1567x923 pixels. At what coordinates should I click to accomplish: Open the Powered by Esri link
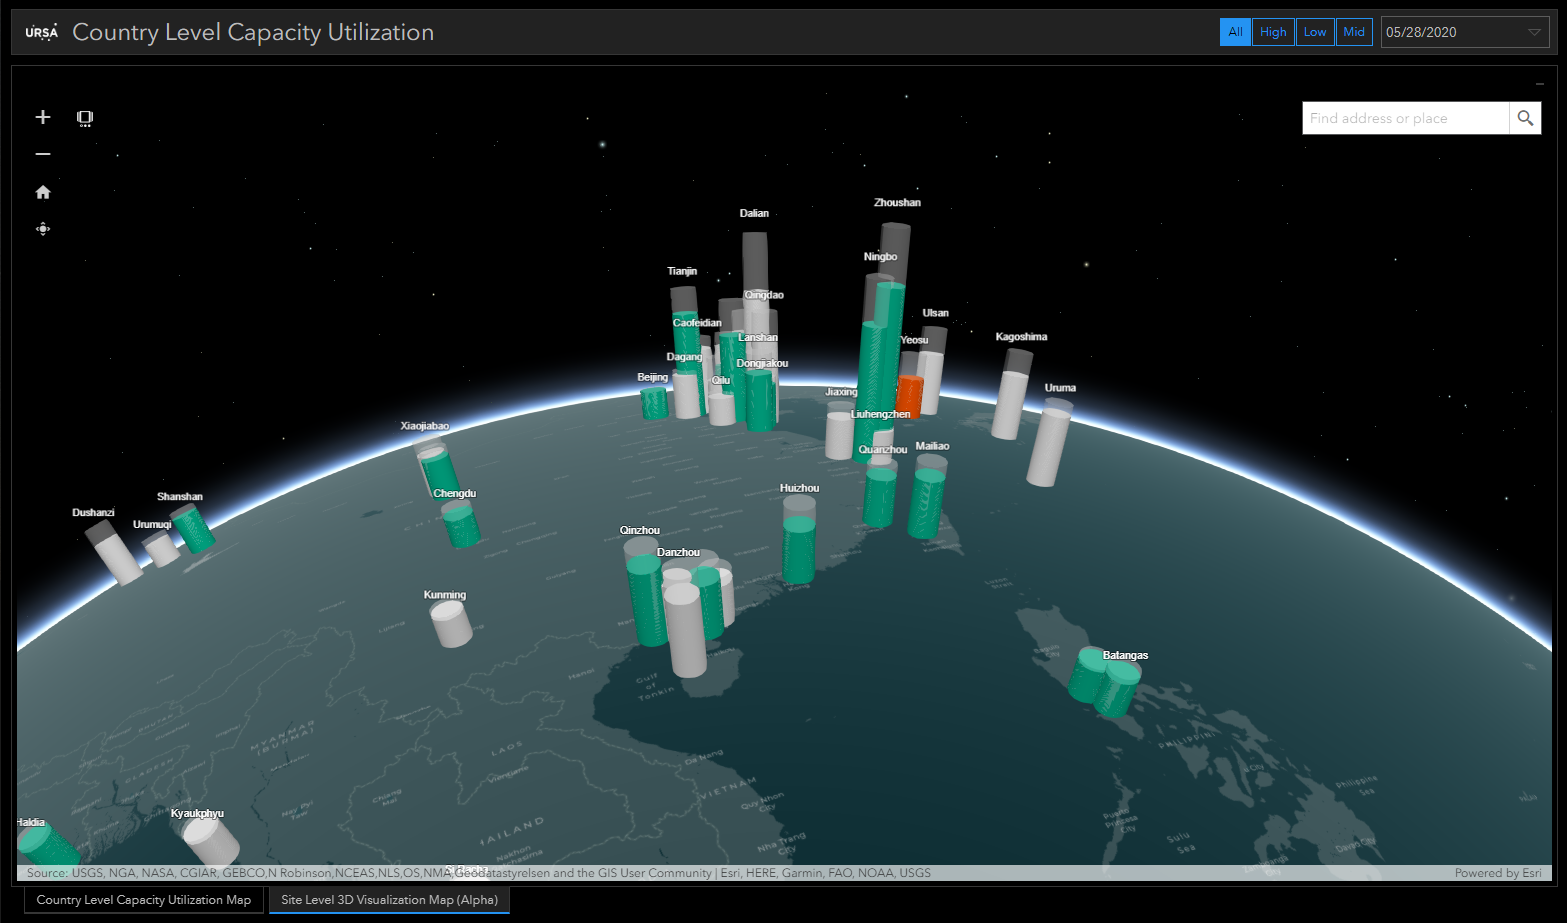tap(1498, 873)
